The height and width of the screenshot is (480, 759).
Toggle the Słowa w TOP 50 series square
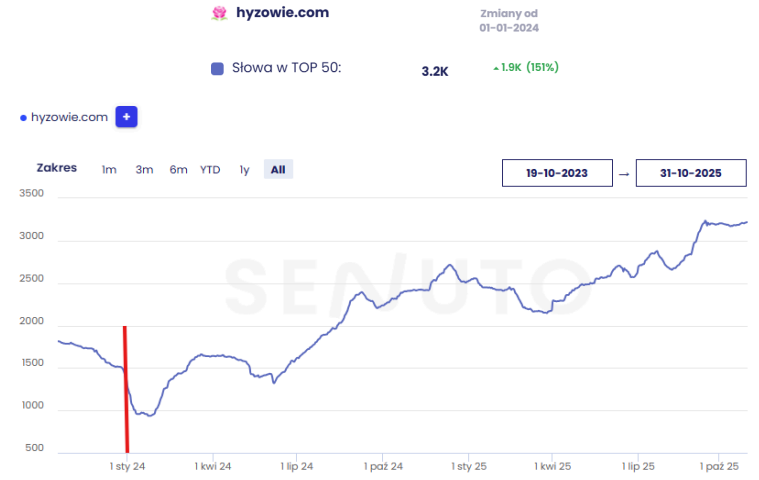(217, 69)
